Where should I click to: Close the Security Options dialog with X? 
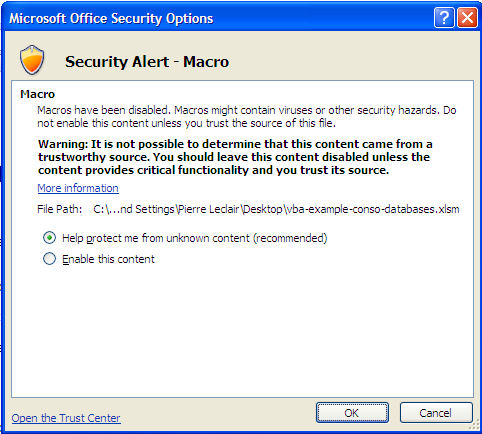click(467, 18)
